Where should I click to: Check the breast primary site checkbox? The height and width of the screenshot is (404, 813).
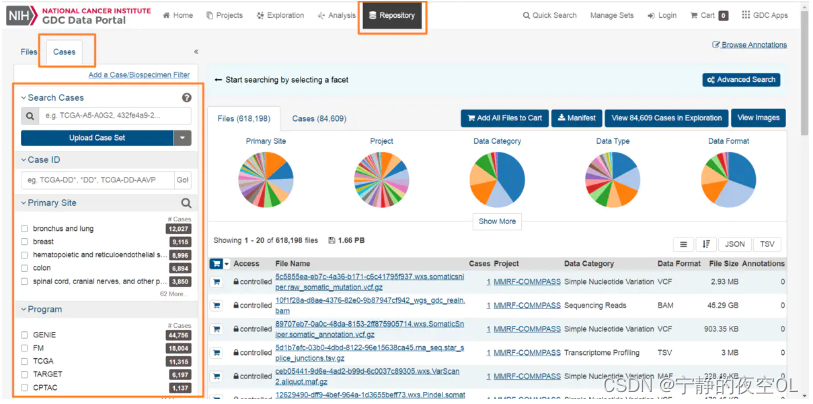click(x=24, y=242)
